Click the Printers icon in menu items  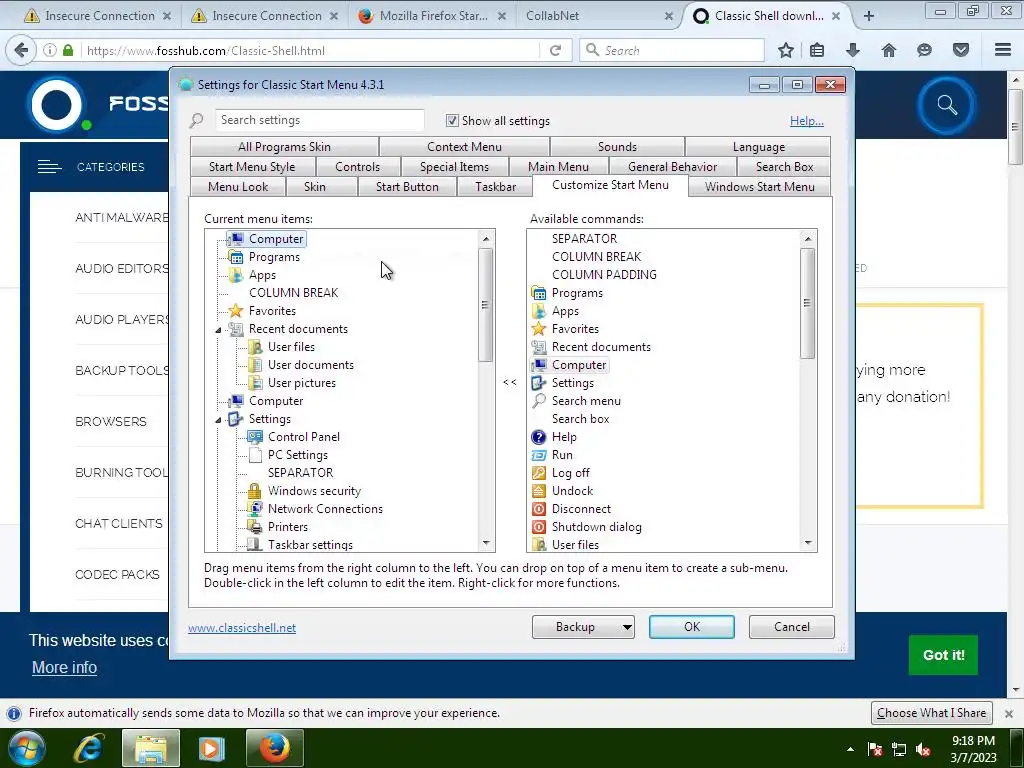point(255,527)
